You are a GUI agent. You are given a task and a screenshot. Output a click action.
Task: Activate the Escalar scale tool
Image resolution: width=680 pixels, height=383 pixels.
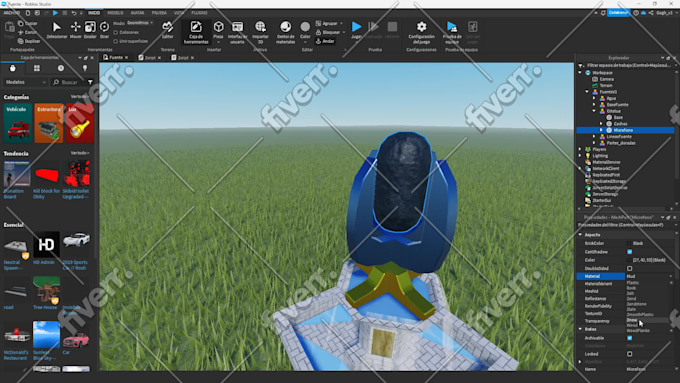[90, 30]
